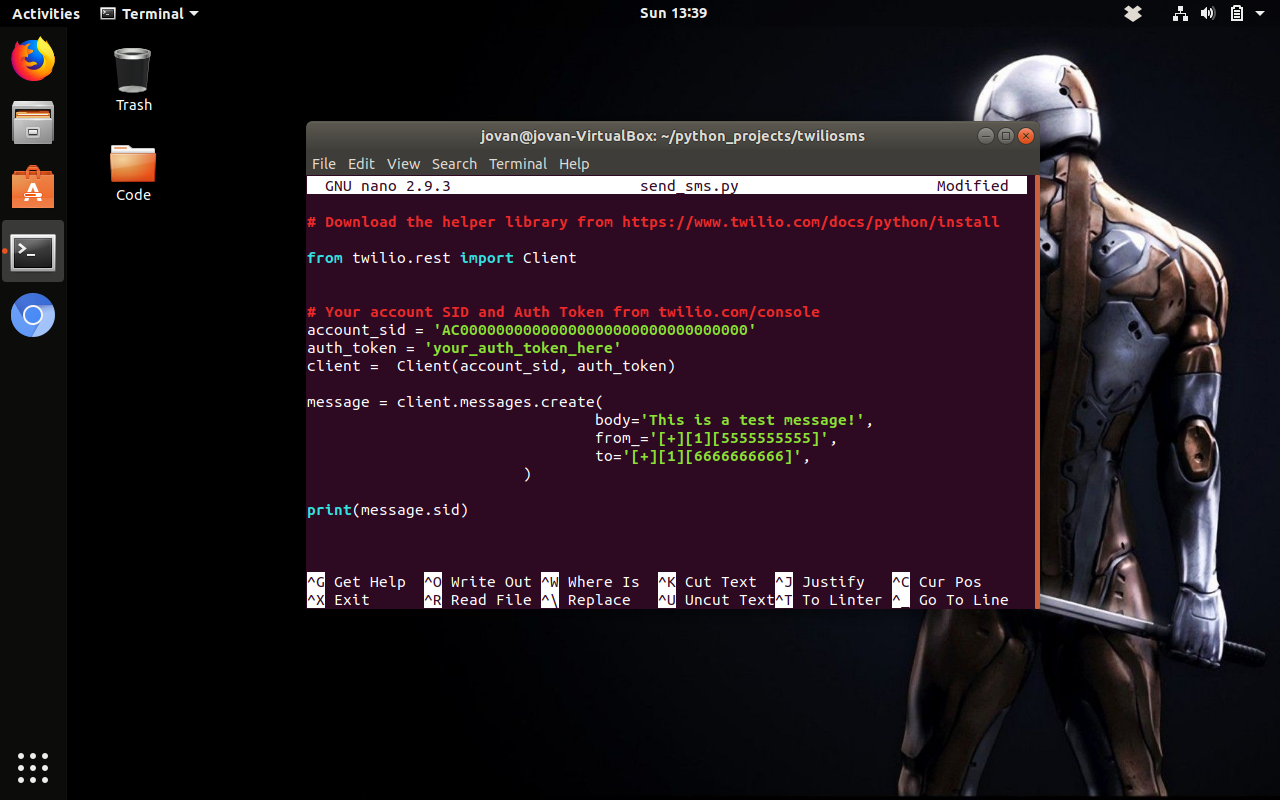Click the '^O Write Out' nano shortcut
Image resolution: width=1280 pixels, height=800 pixels.
[x=478, y=582]
